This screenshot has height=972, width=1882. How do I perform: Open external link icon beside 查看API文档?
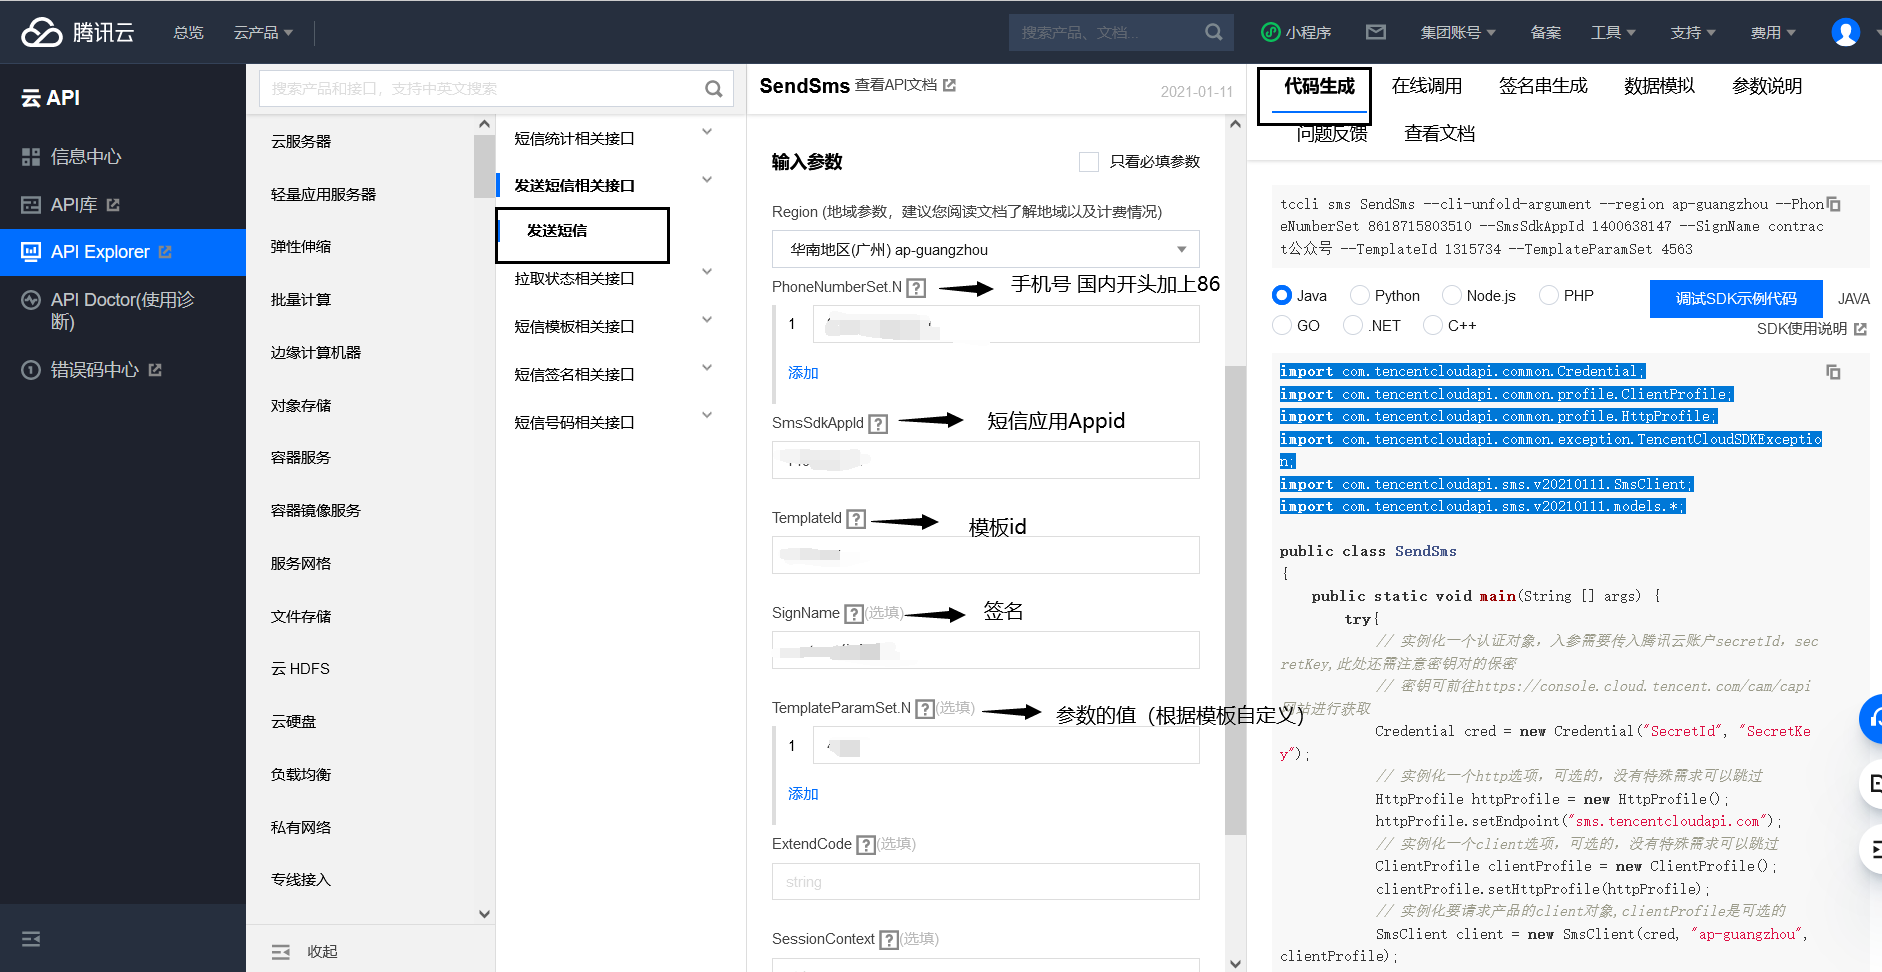tap(949, 85)
